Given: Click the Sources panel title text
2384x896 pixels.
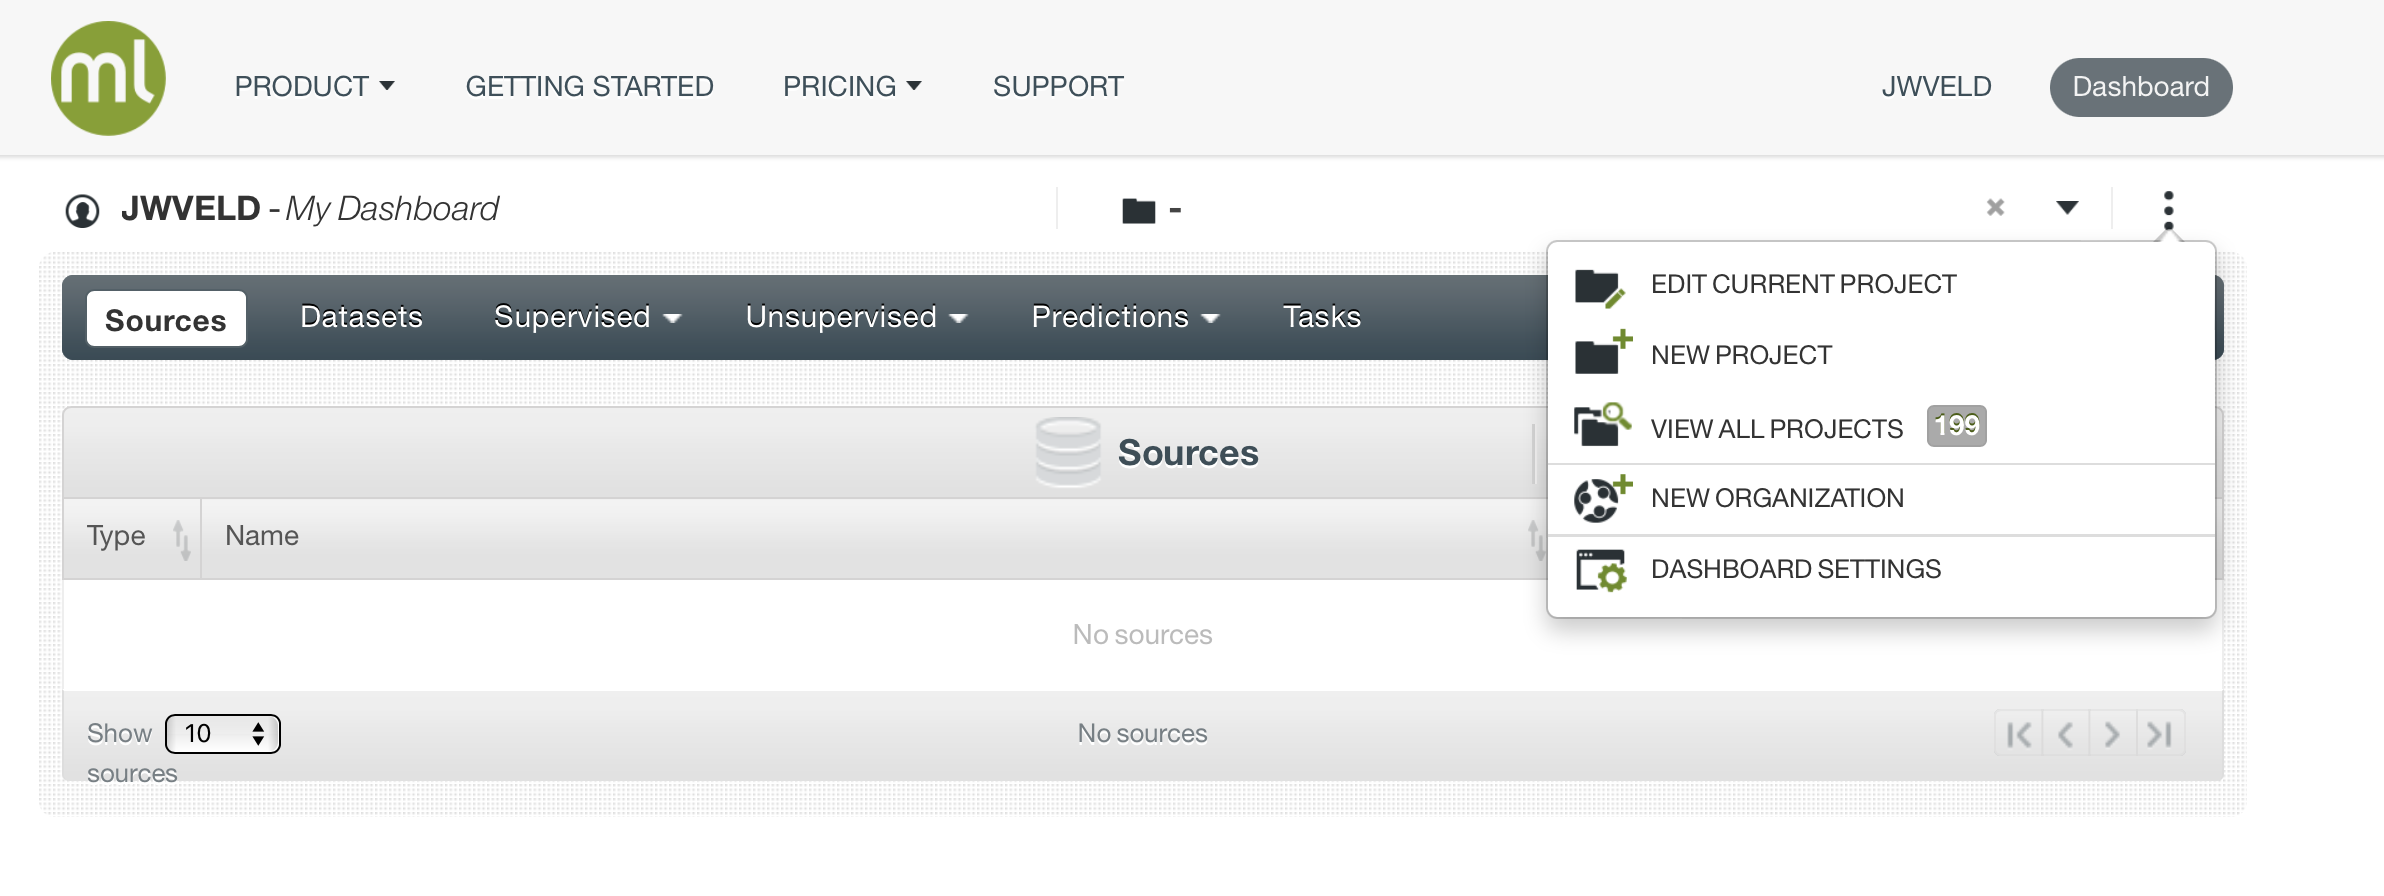Looking at the screenshot, I should pyautogui.click(x=1188, y=453).
